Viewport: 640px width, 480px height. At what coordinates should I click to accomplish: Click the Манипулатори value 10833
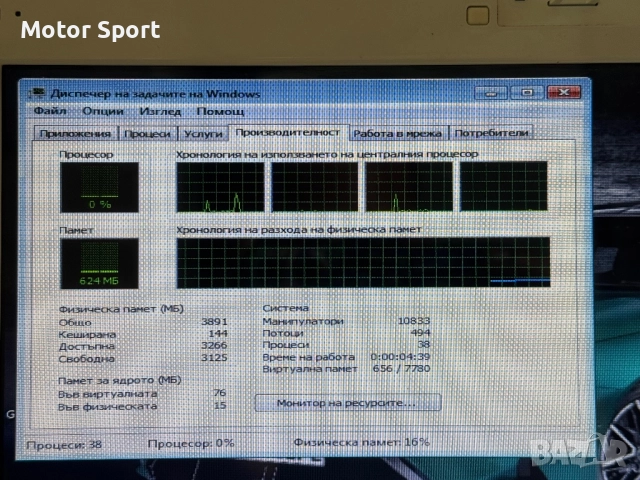[414, 321]
